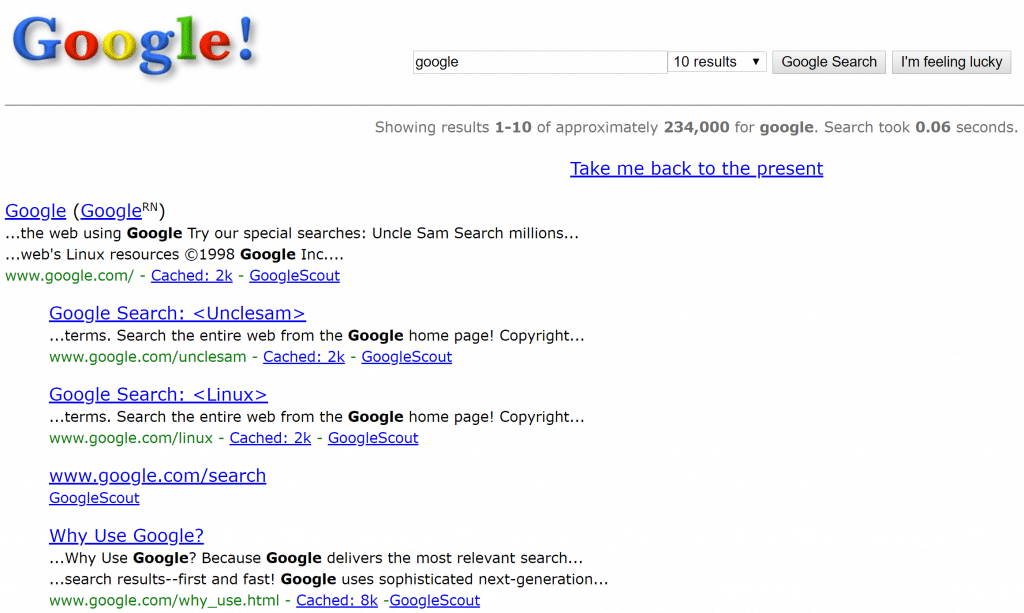
Task: Click the "Showing results 1-10" status line
Action: point(696,127)
